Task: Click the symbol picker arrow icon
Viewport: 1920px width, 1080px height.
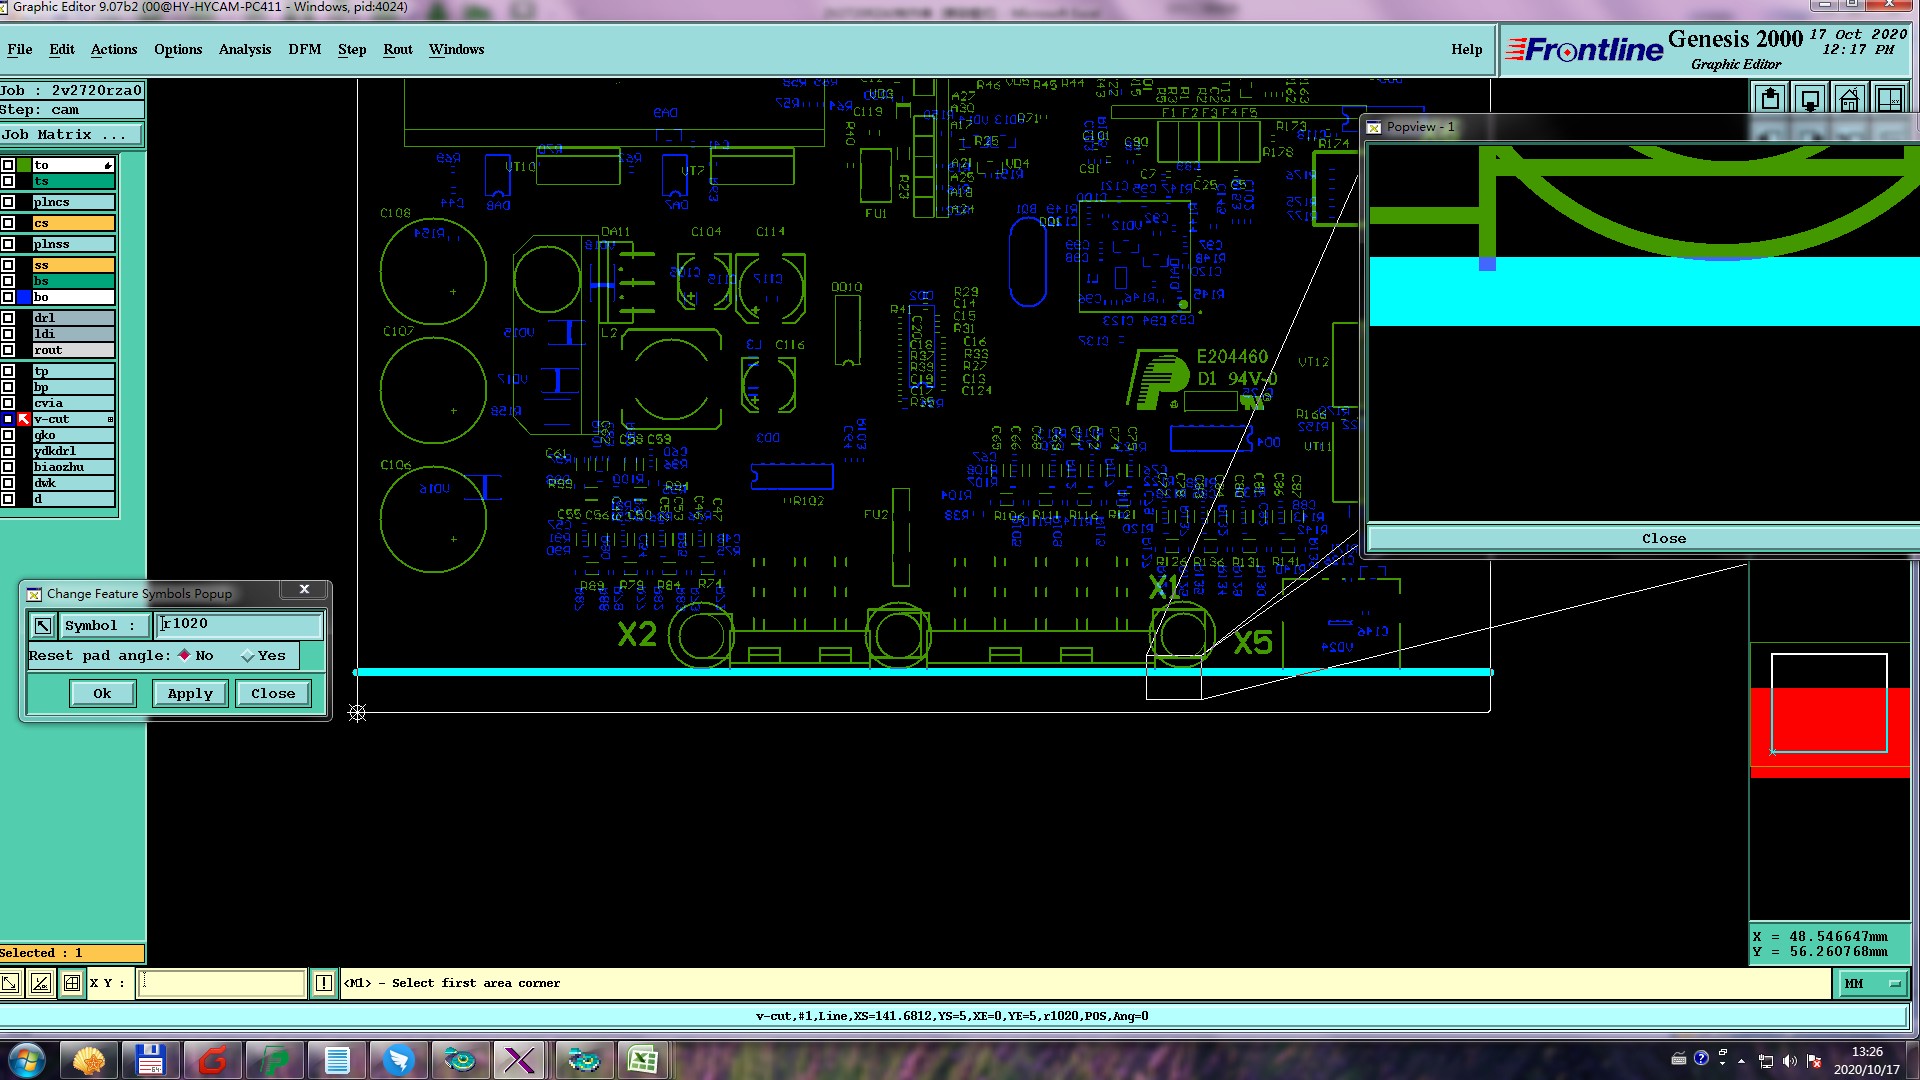Action: click(x=42, y=626)
